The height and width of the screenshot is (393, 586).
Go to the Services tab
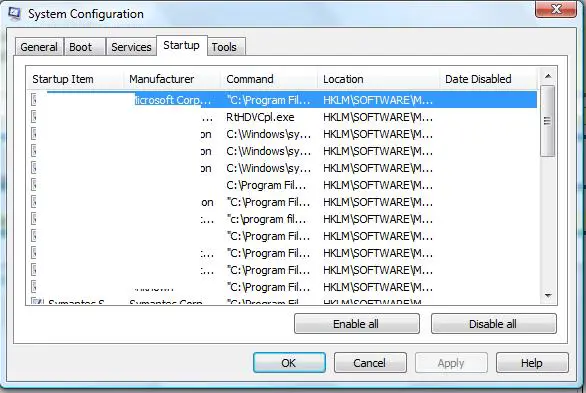(131, 47)
